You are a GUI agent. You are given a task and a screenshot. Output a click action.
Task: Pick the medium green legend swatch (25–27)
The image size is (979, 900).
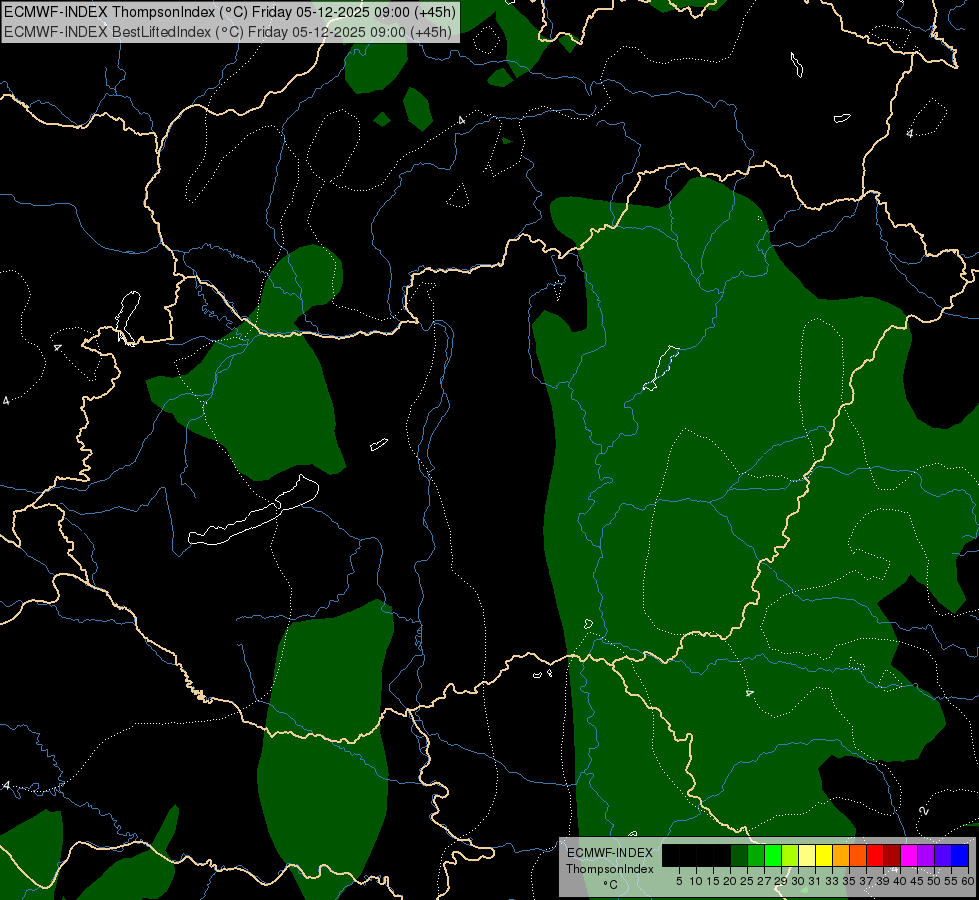point(756,855)
